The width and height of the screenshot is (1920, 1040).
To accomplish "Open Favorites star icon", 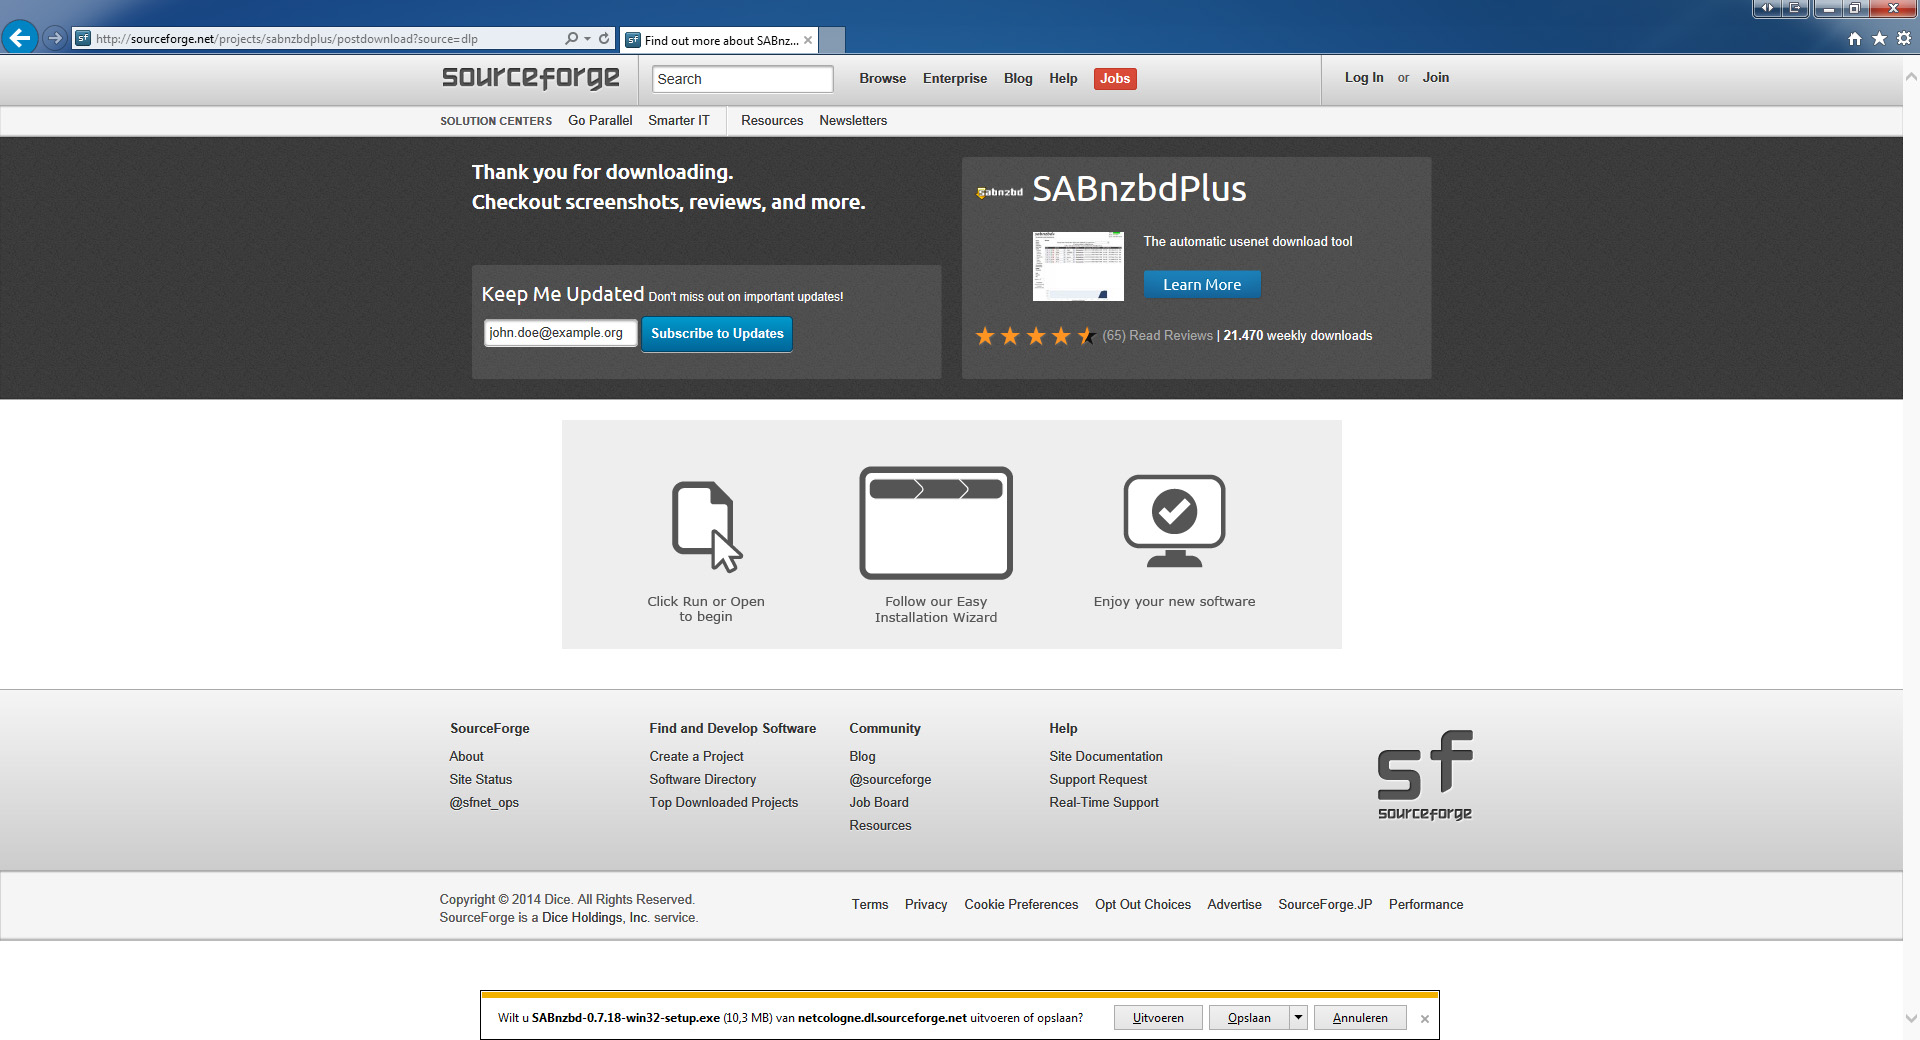I will [x=1879, y=38].
